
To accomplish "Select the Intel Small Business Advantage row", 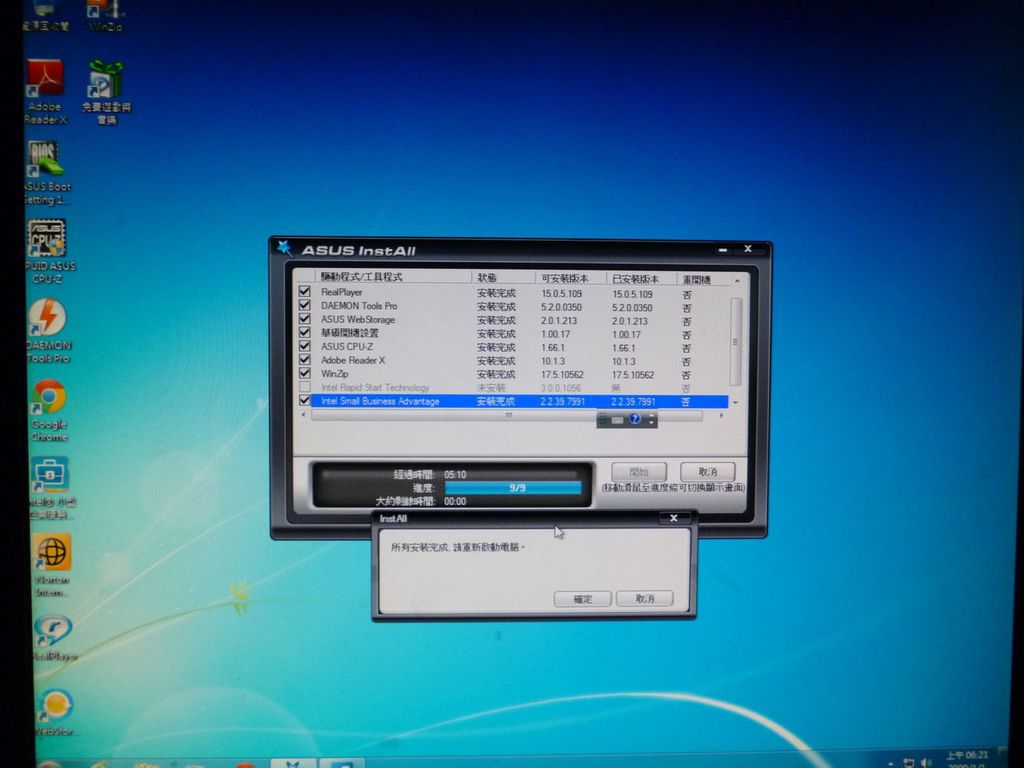I will (x=520, y=401).
